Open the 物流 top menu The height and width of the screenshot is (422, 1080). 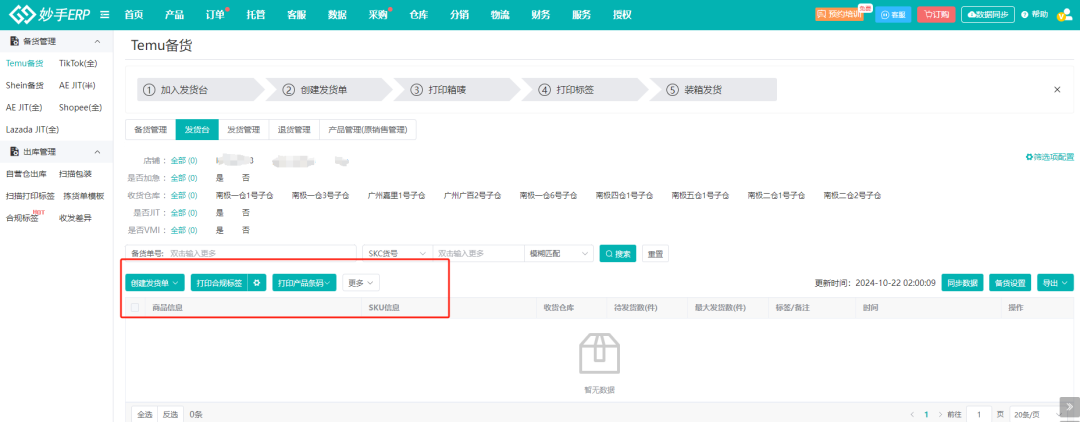500,14
